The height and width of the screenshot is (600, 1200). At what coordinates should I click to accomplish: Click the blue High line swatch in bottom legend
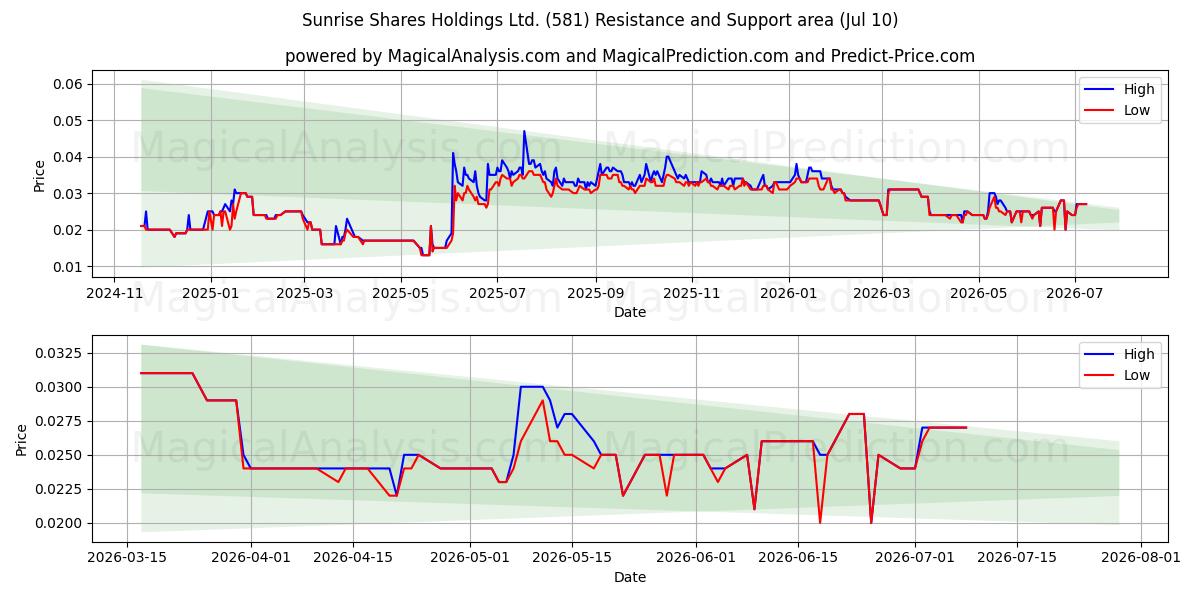[x=1101, y=355]
